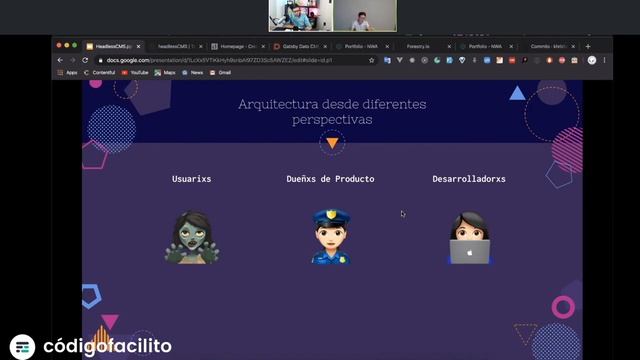Screen dimensions: 640x360
Task: Open the News bookmark
Action: (192, 73)
